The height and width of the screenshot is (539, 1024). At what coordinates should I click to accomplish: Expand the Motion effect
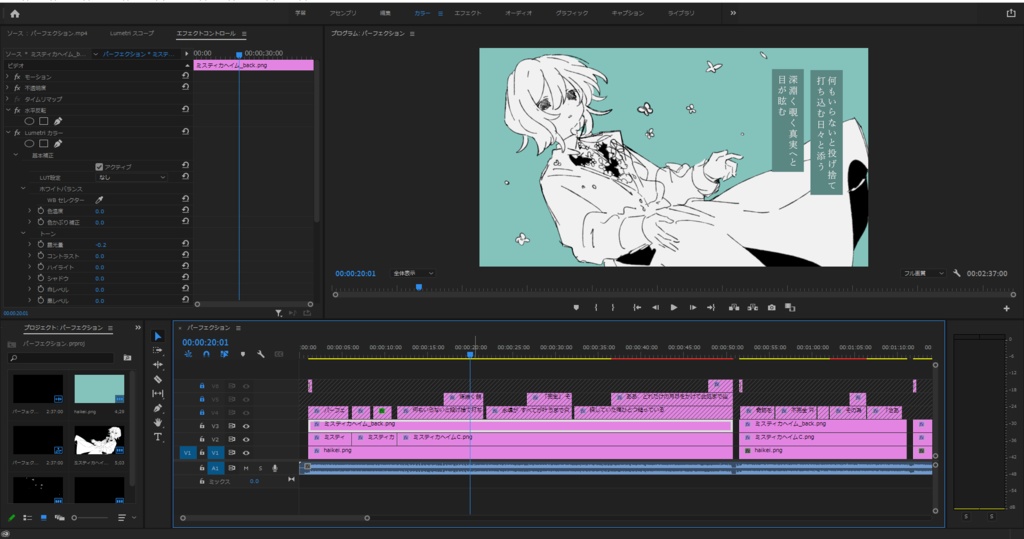tap(8, 76)
